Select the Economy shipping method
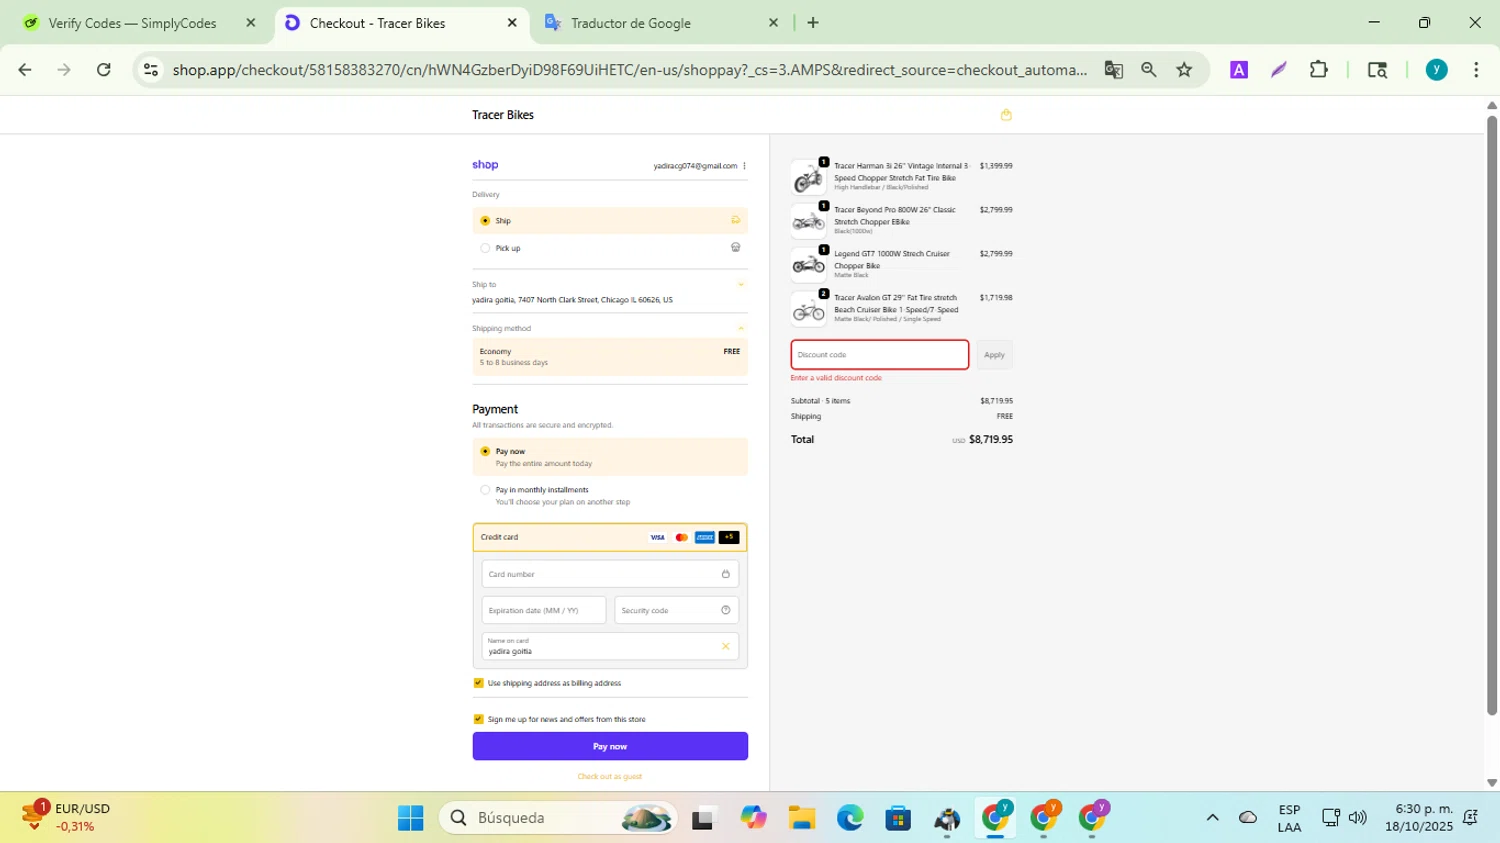Screen dimensions: 1500x843 click(610, 357)
